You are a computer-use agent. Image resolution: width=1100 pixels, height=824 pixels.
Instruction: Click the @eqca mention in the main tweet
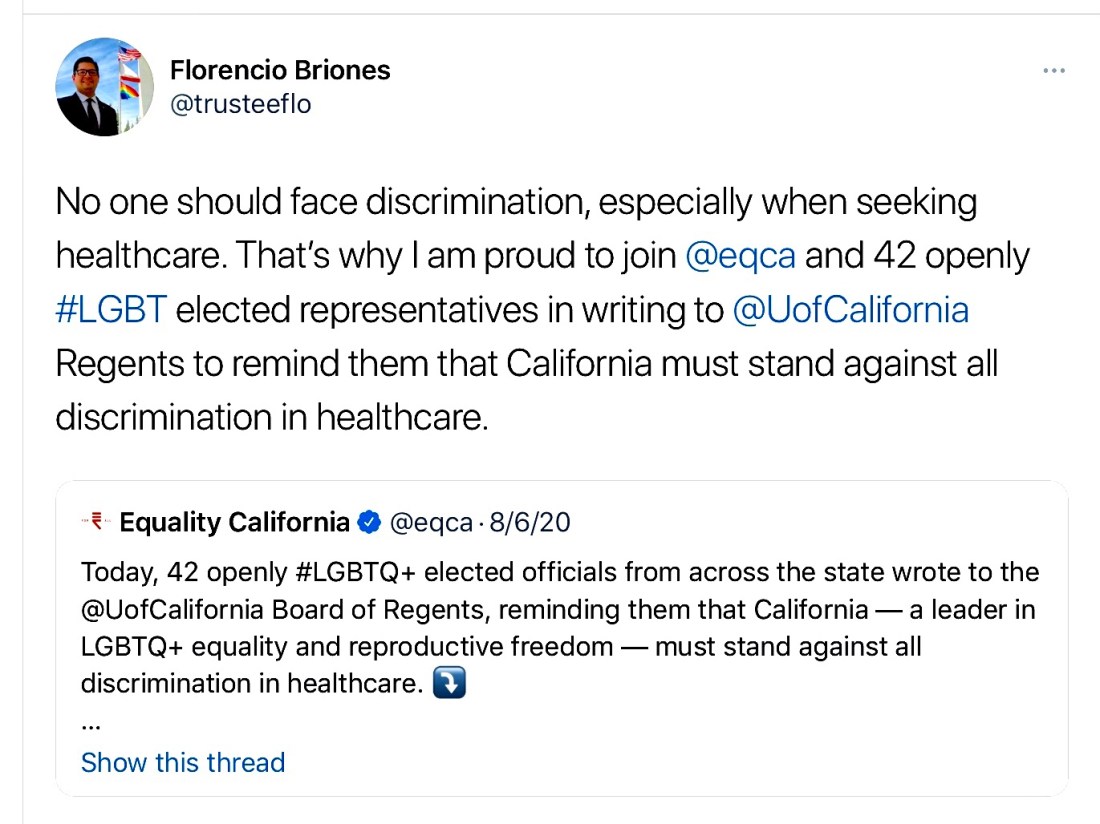point(741,256)
